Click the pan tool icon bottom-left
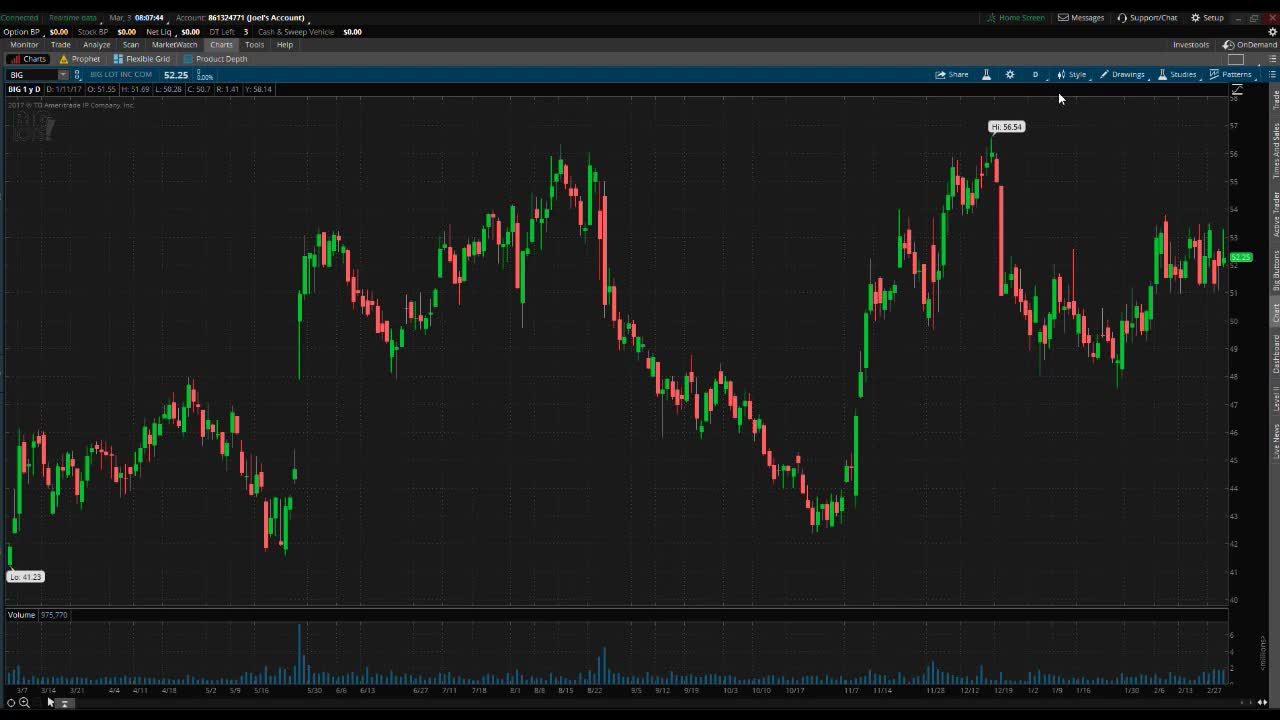Viewport: 1280px width, 720px height. pos(11,703)
